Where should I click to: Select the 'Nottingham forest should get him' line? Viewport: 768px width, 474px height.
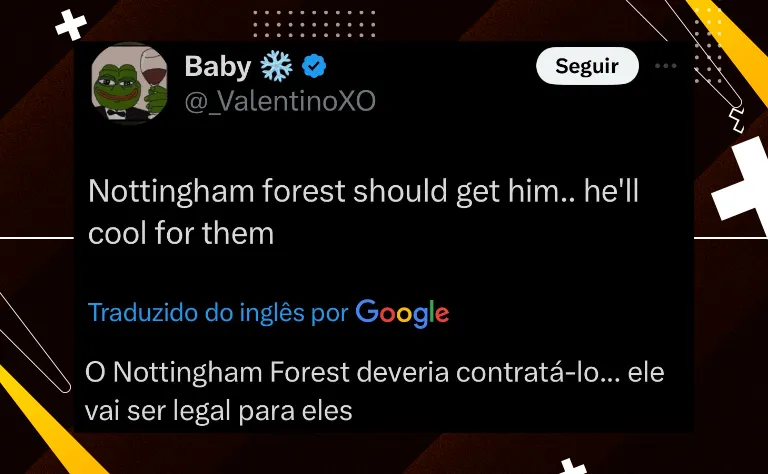(363, 190)
